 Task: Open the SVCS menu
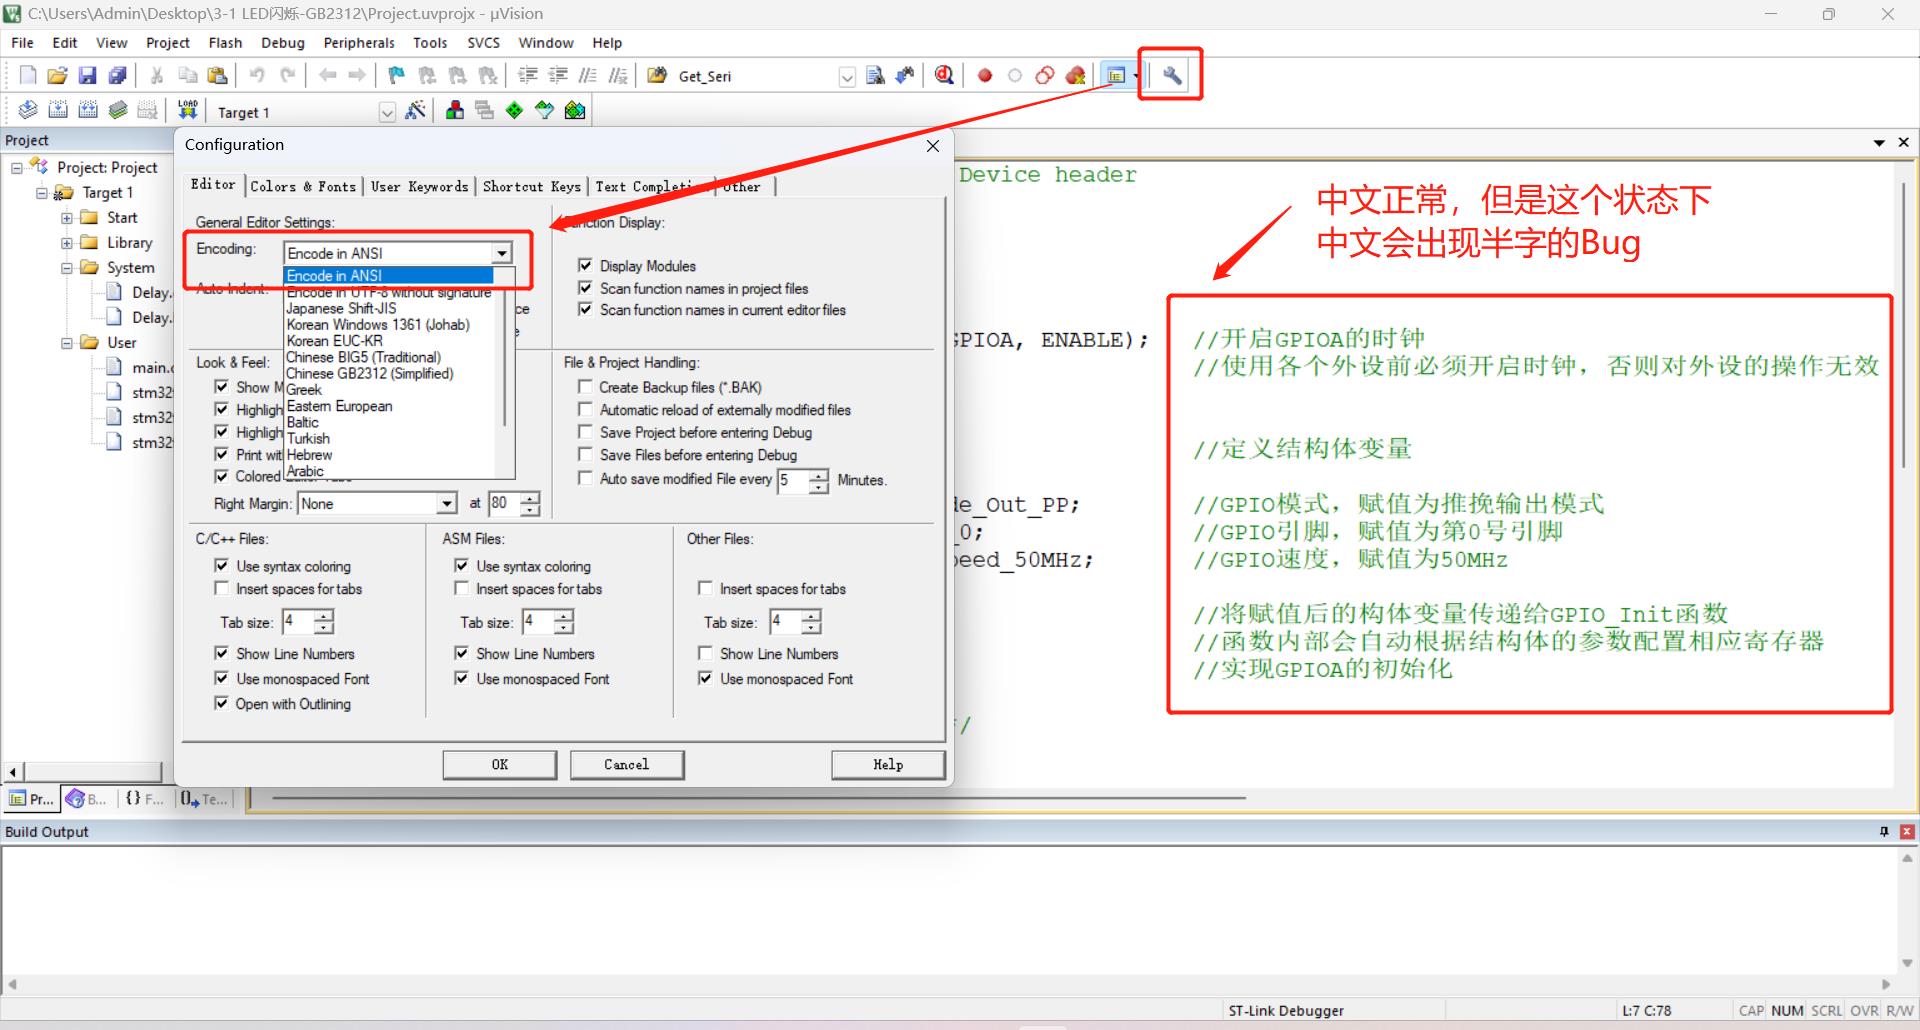click(x=483, y=43)
